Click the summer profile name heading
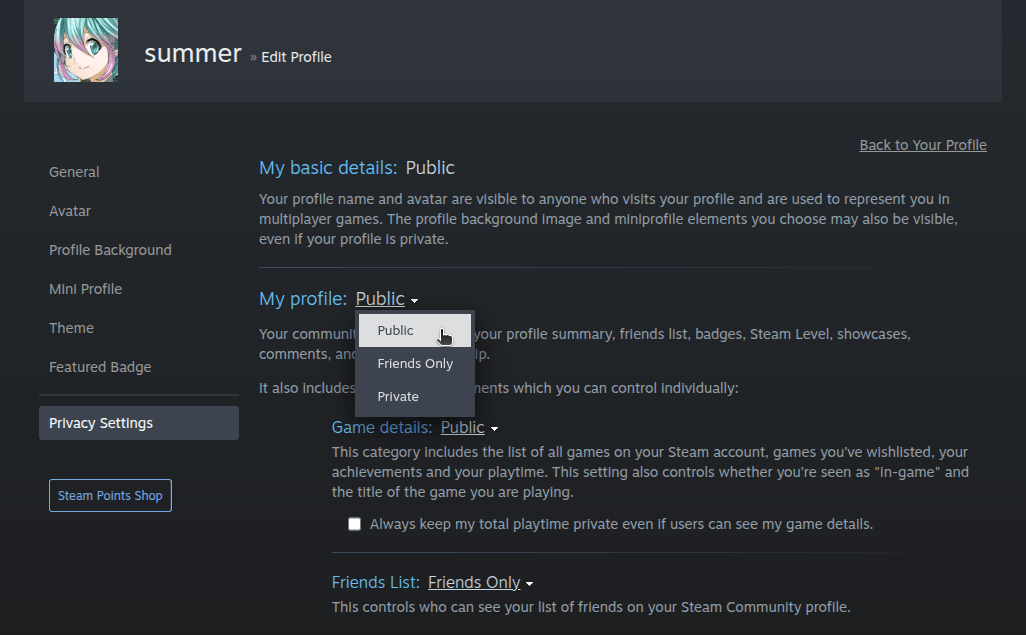 [192, 53]
